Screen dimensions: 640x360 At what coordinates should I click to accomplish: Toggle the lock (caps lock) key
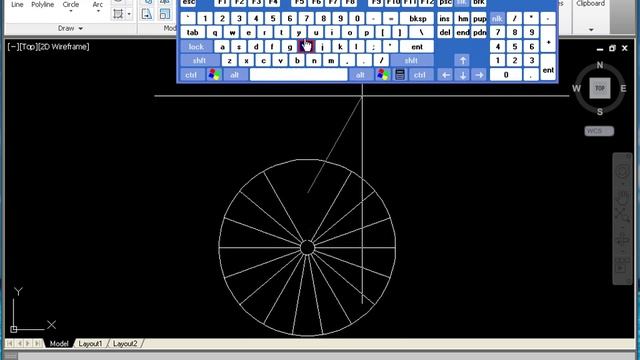196,47
